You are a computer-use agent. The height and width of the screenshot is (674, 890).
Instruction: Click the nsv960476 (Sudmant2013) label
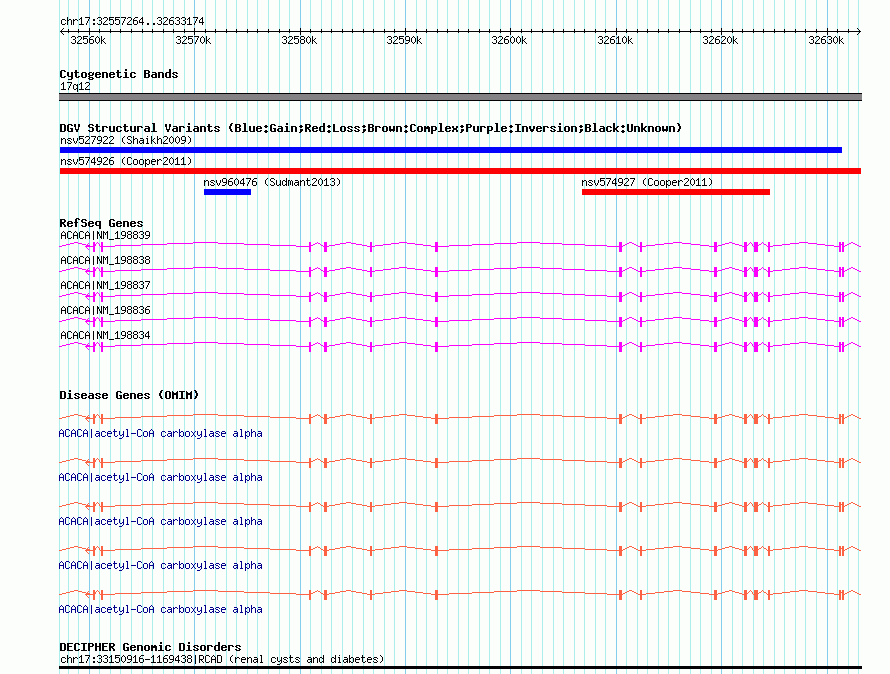pyautogui.click(x=272, y=182)
